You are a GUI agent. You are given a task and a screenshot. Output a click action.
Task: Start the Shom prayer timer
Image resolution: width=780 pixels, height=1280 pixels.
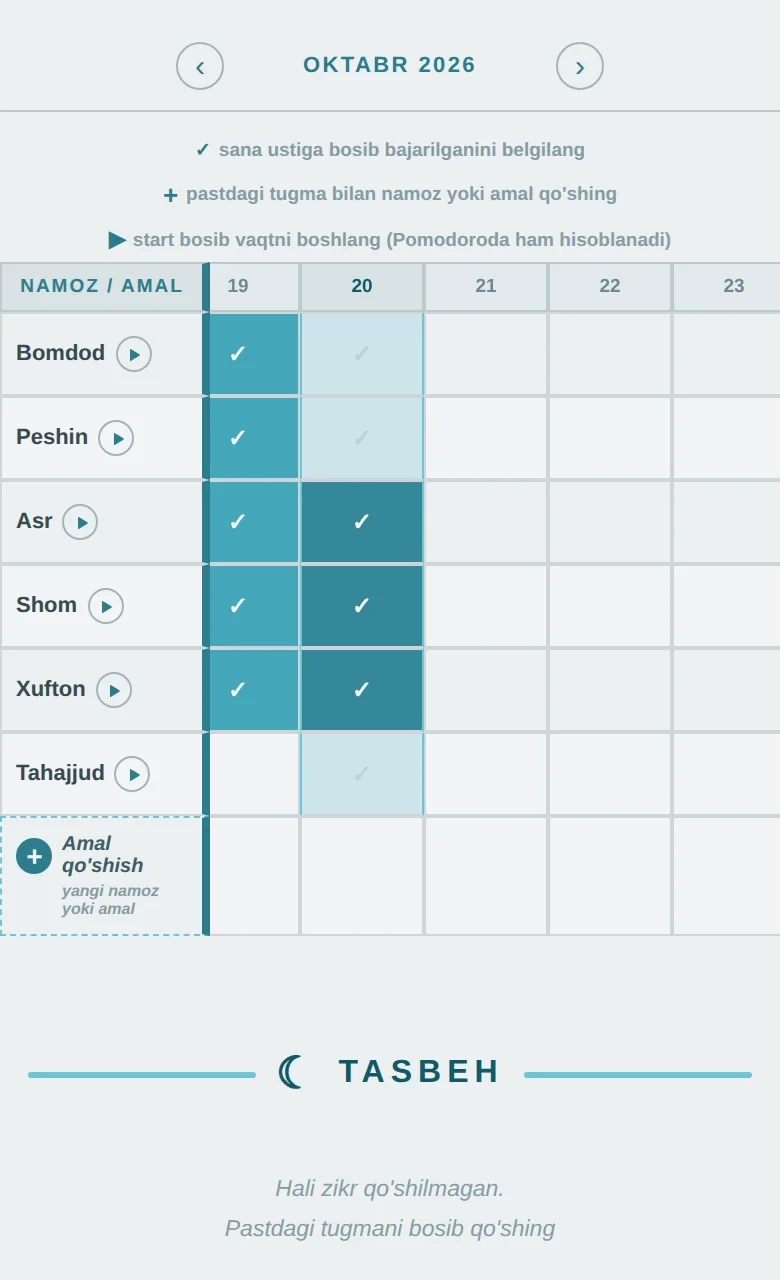[x=106, y=606]
